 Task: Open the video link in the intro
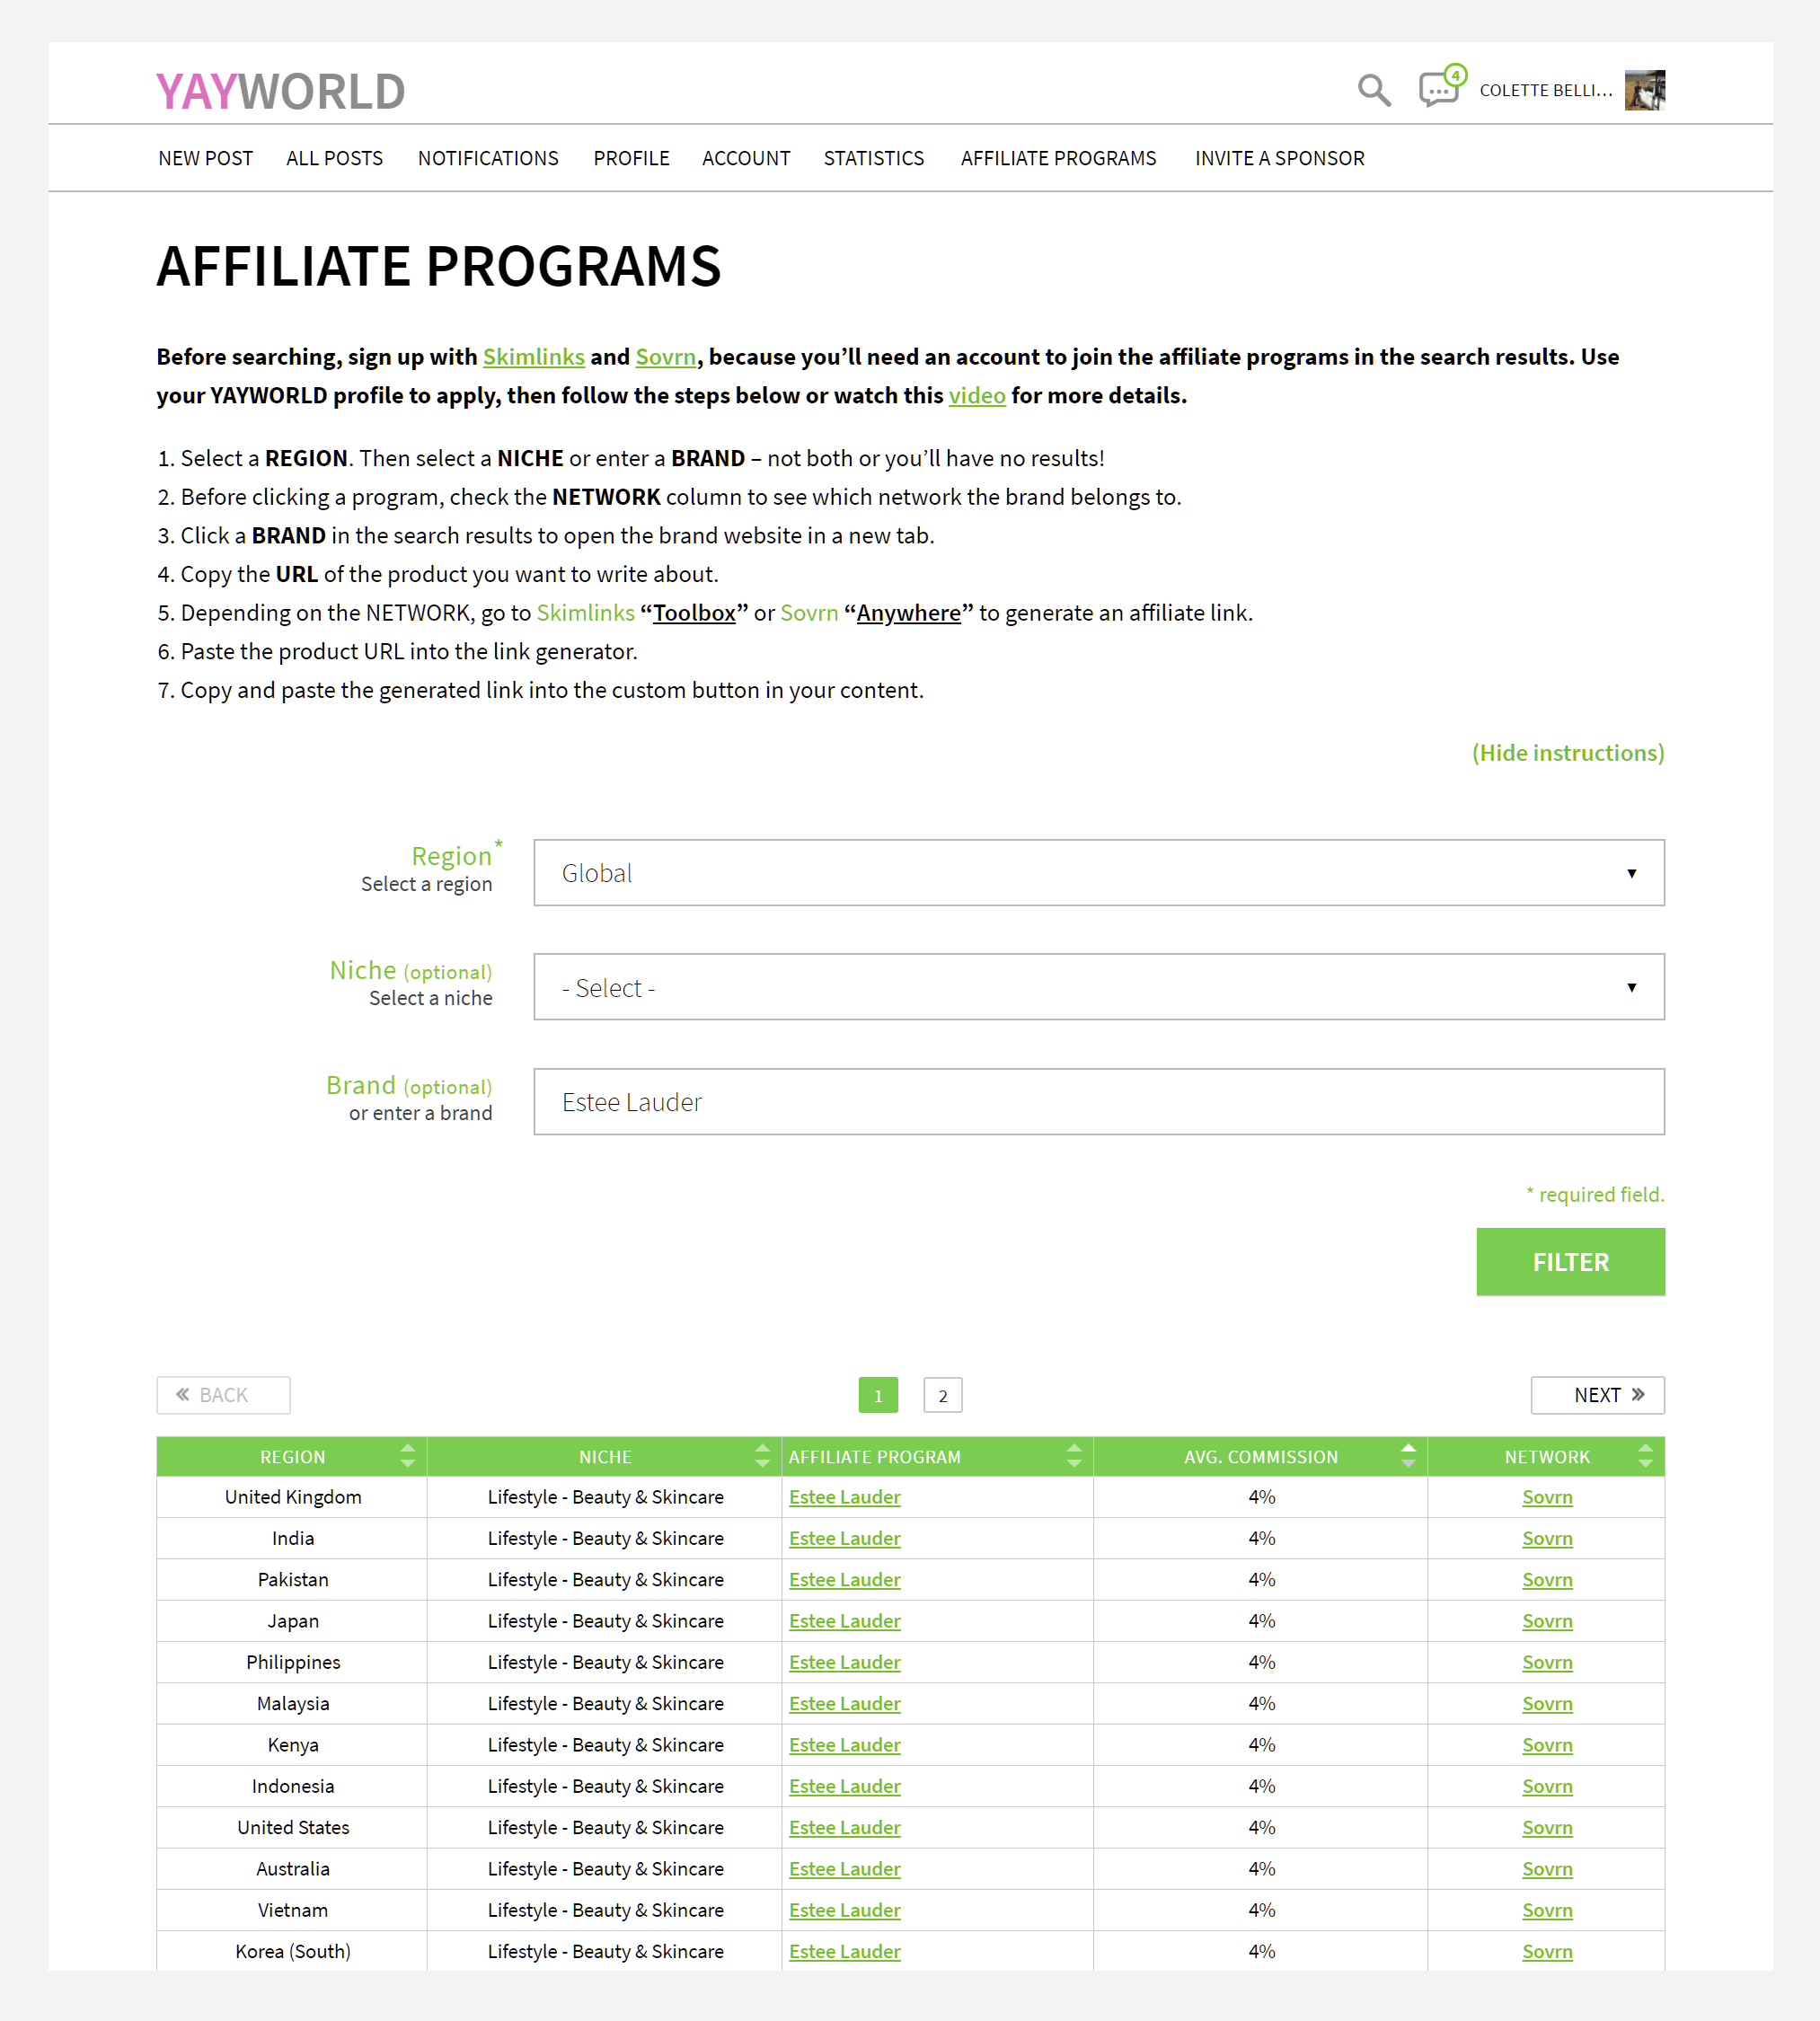(x=977, y=396)
